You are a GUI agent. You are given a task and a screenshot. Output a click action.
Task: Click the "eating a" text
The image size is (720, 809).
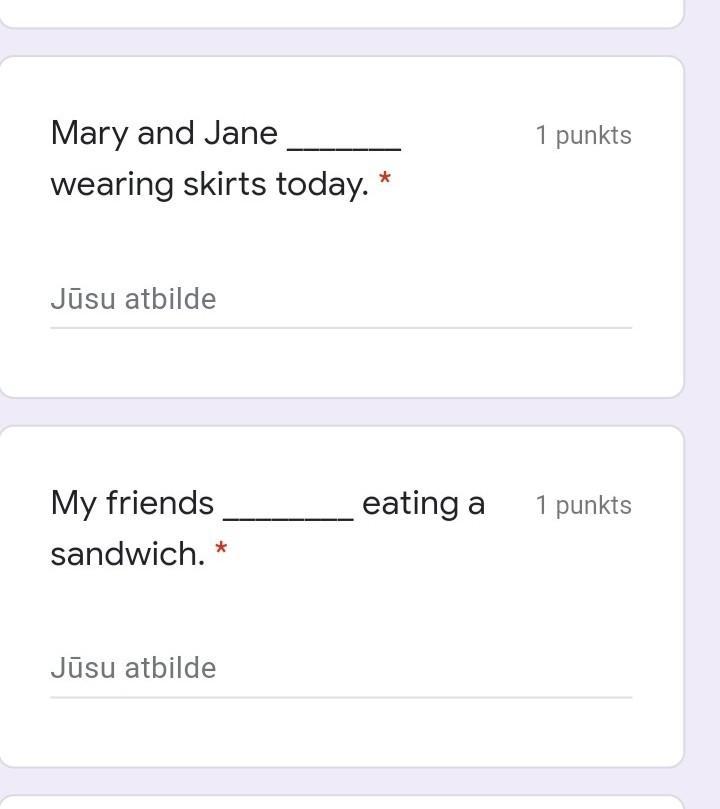(423, 504)
